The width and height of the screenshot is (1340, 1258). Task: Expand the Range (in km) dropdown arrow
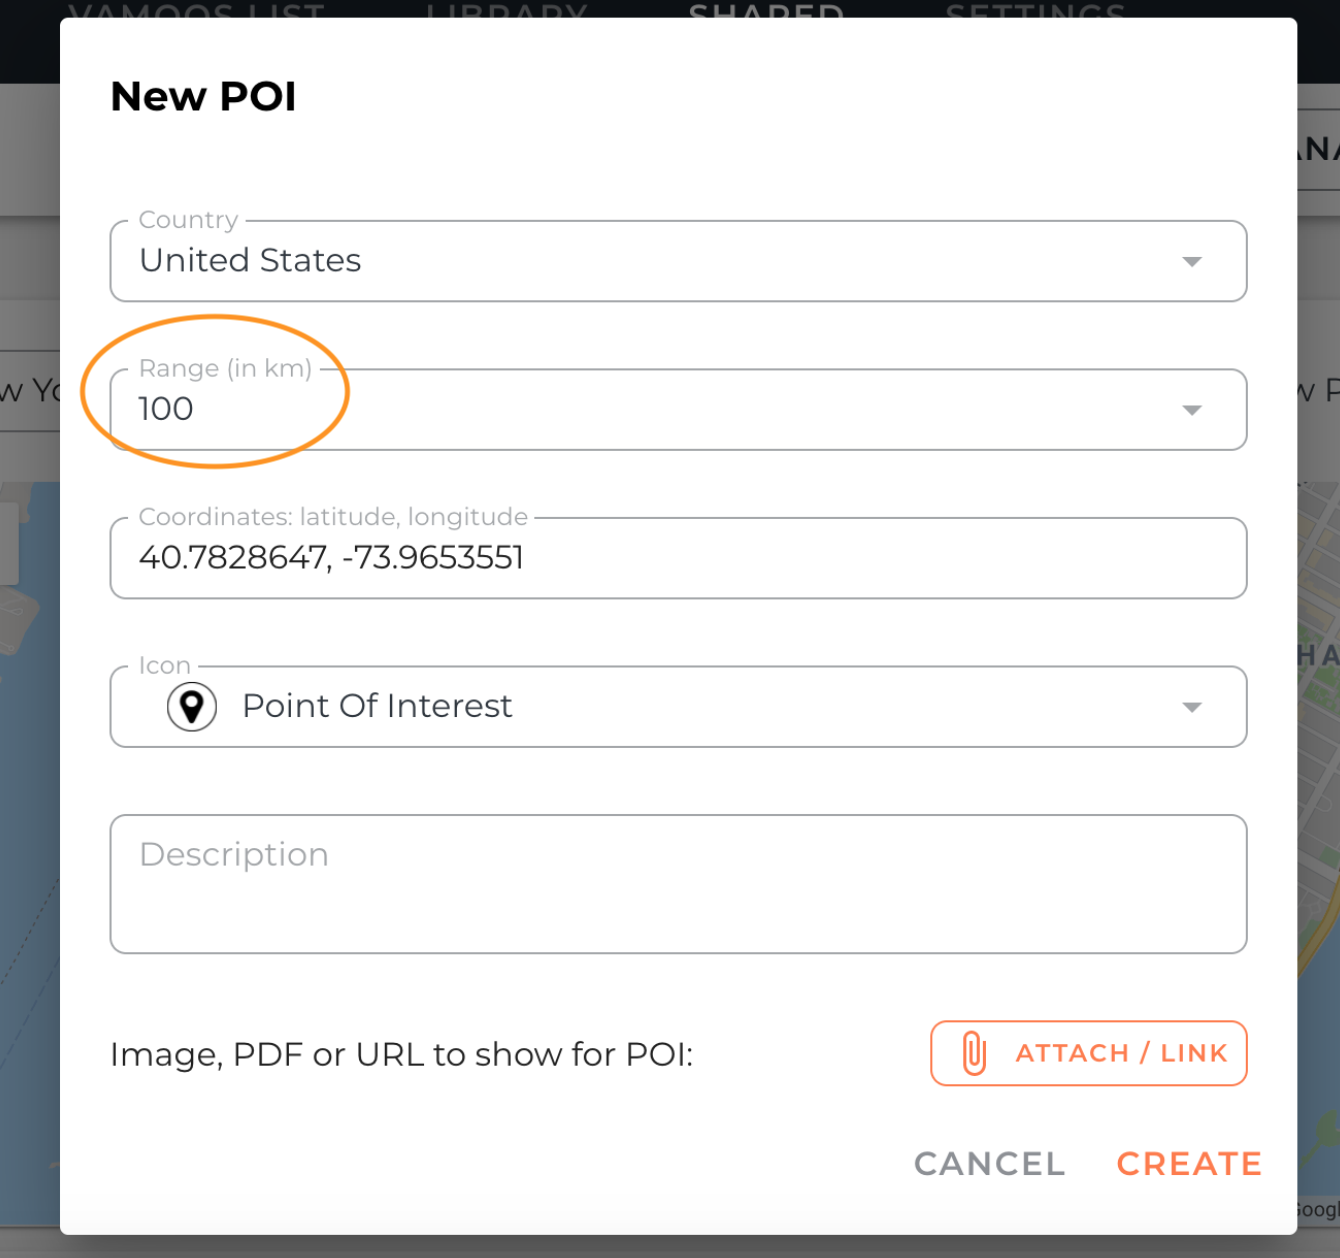coord(1191,410)
